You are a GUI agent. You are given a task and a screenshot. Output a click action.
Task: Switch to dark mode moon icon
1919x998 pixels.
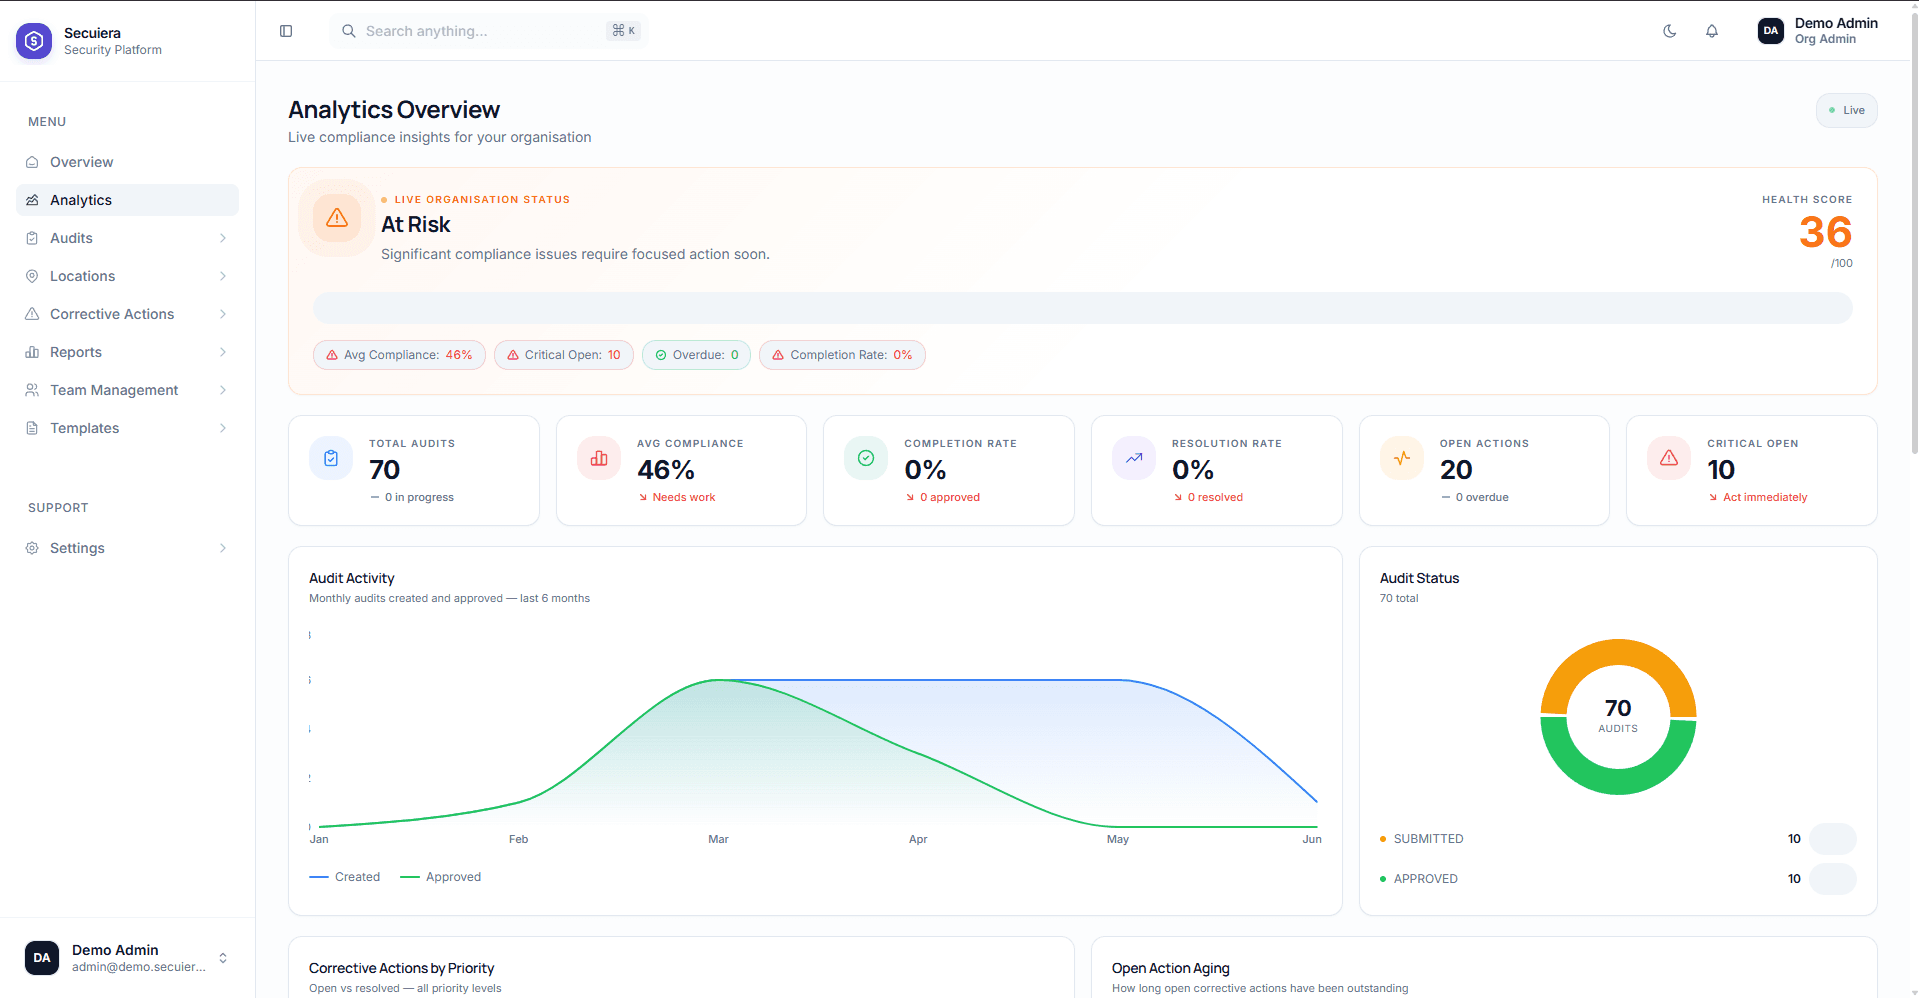click(x=1670, y=31)
